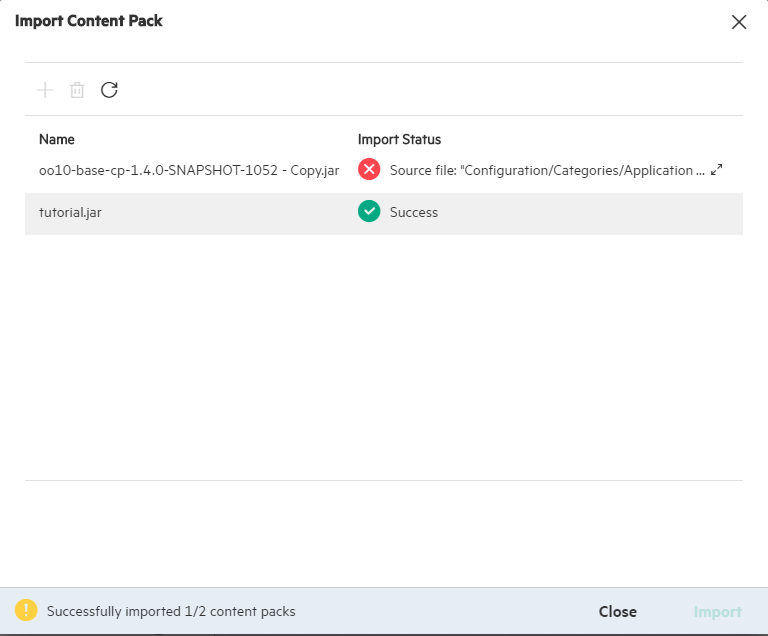Viewport: 768px width, 636px height.
Task: Click the empty area below the file list
Action: (x=384, y=357)
